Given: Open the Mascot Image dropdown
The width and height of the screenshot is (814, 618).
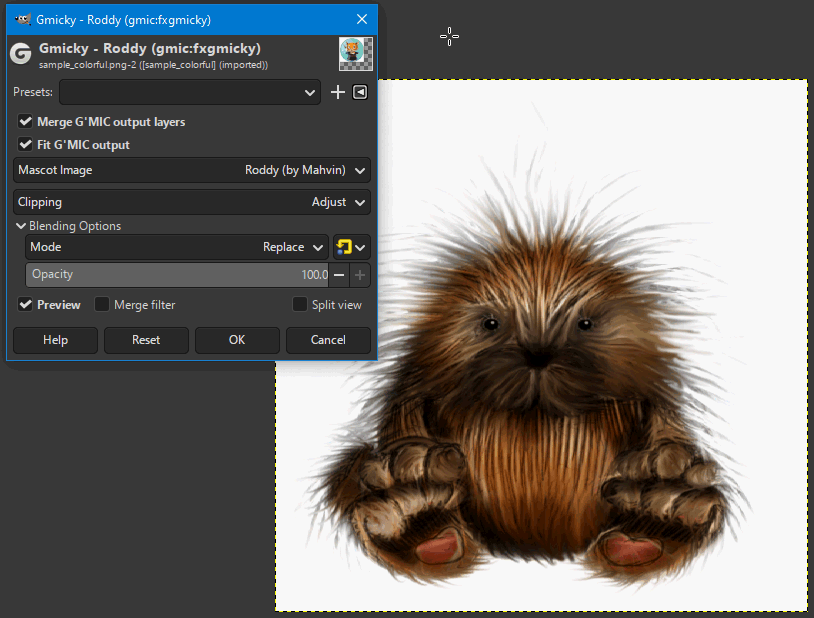Looking at the screenshot, I should coord(192,170).
